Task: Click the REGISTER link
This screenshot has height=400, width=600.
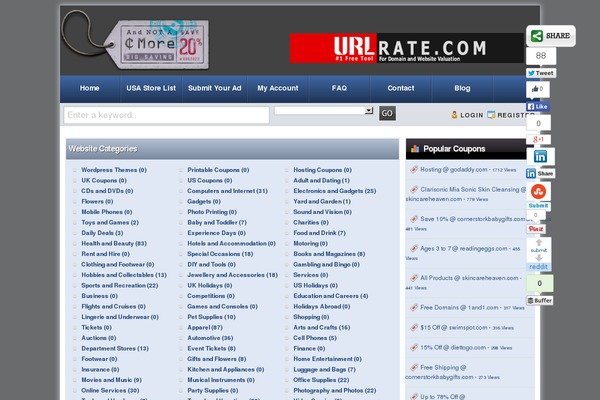Action: (x=516, y=115)
